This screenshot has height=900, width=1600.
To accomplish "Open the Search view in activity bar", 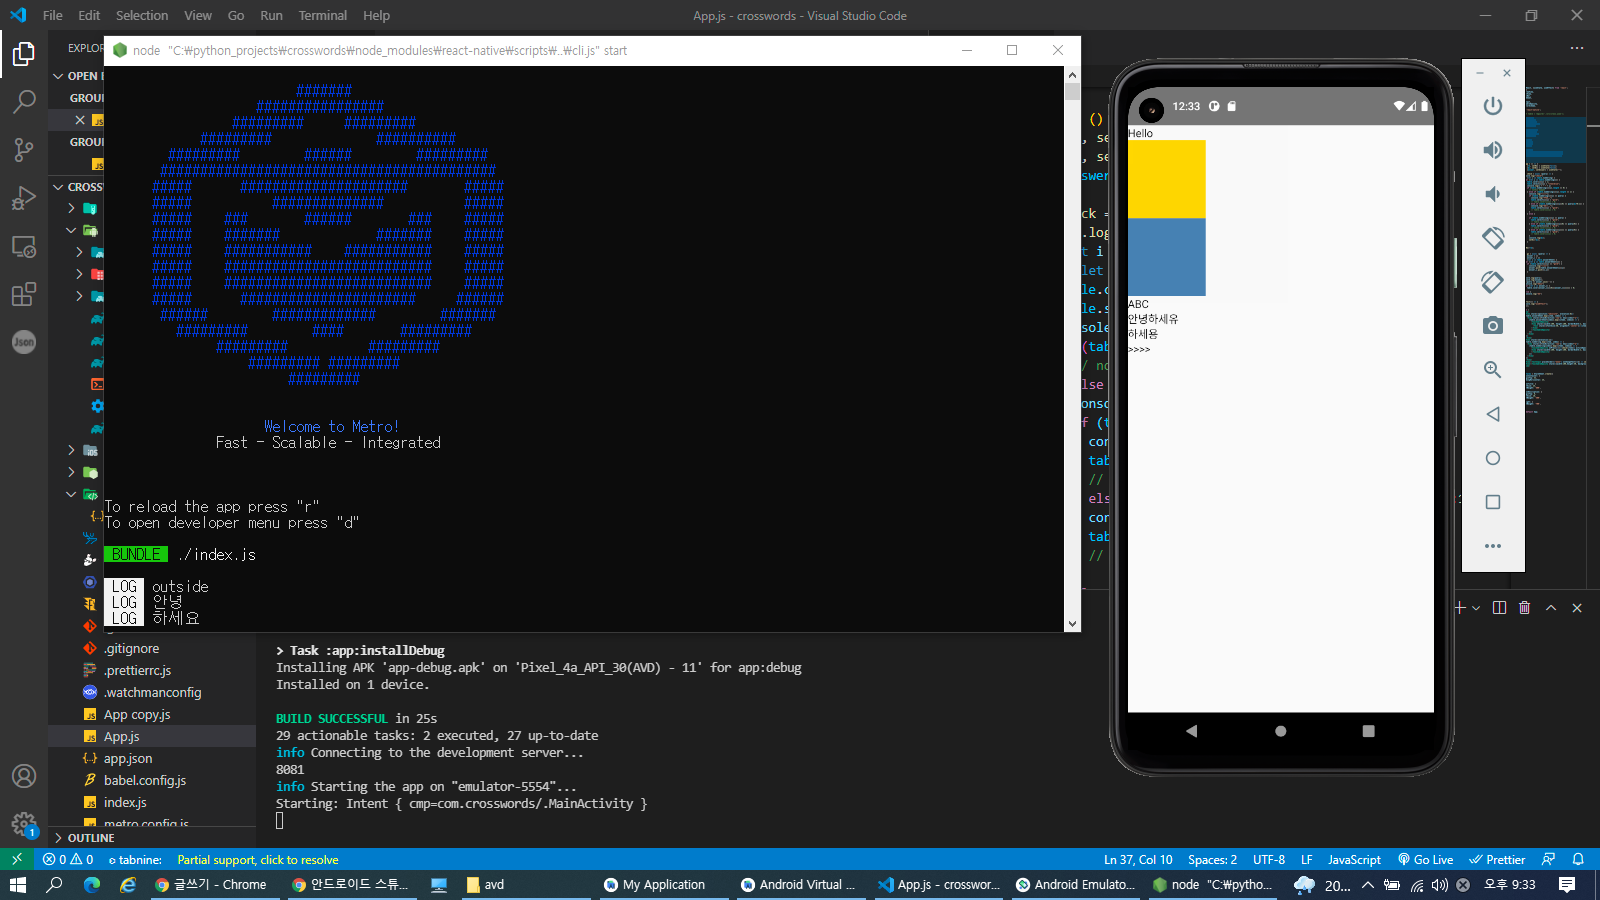I will coord(24,101).
